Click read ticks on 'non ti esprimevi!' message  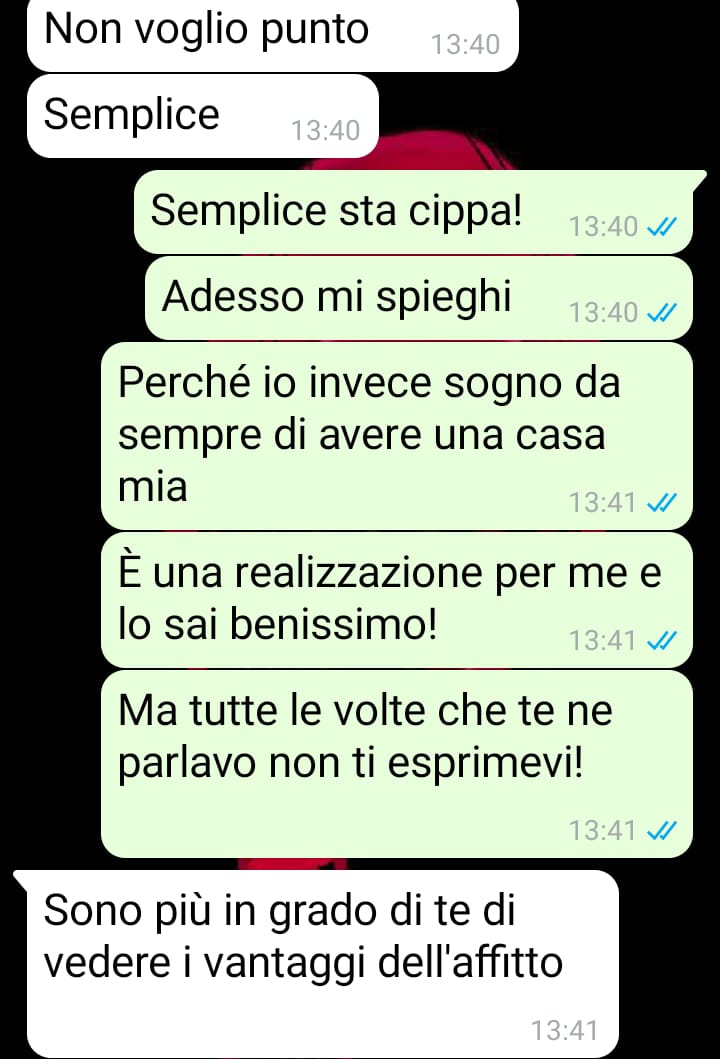662,831
